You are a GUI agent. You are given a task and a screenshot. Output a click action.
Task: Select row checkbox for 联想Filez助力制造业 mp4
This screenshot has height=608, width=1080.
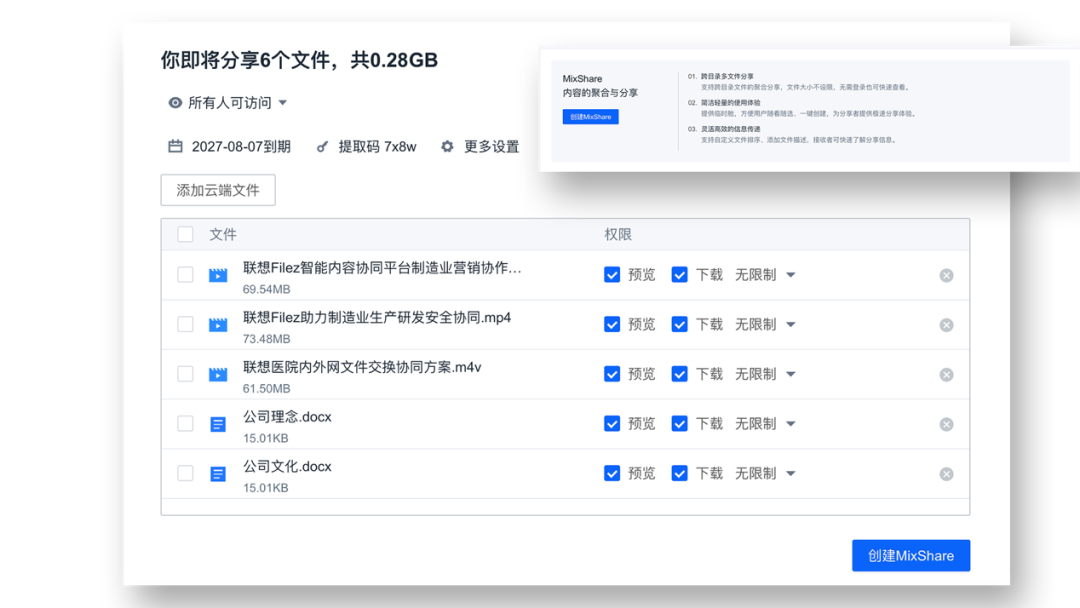[185, 324]
